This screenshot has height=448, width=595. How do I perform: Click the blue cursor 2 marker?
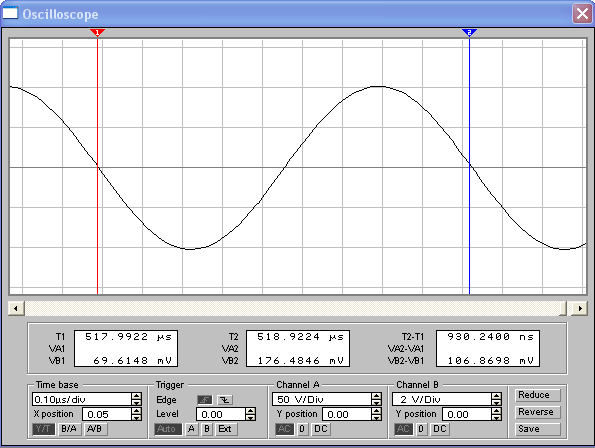point(469,33)
